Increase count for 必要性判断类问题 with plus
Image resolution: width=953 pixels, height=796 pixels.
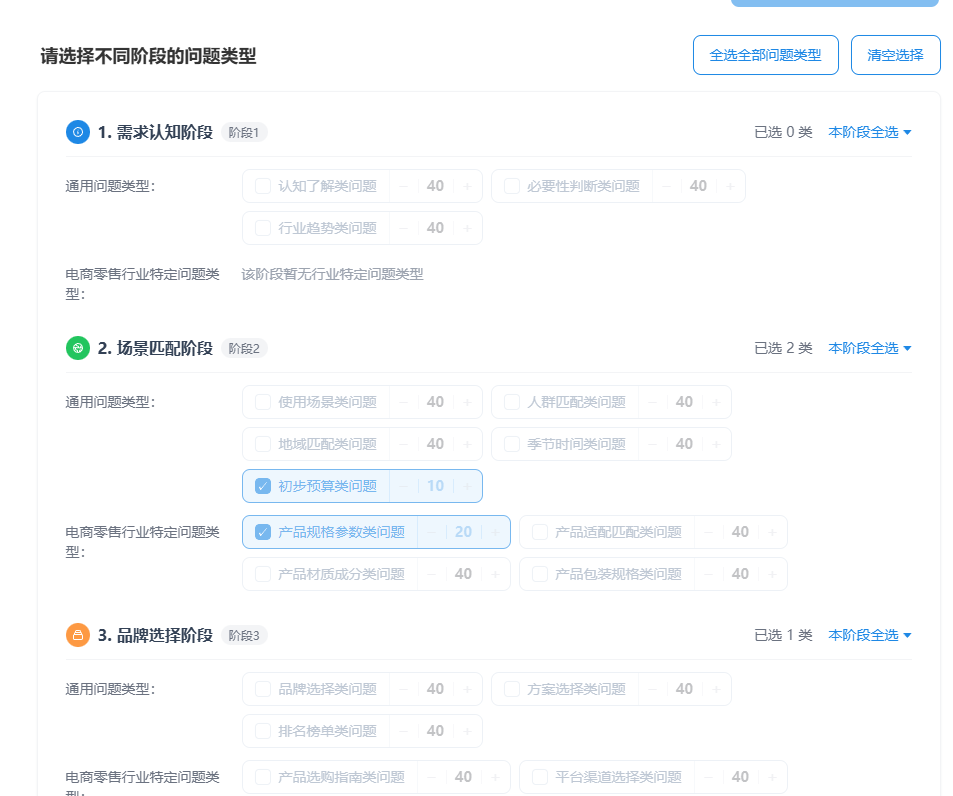coord(731,186)
